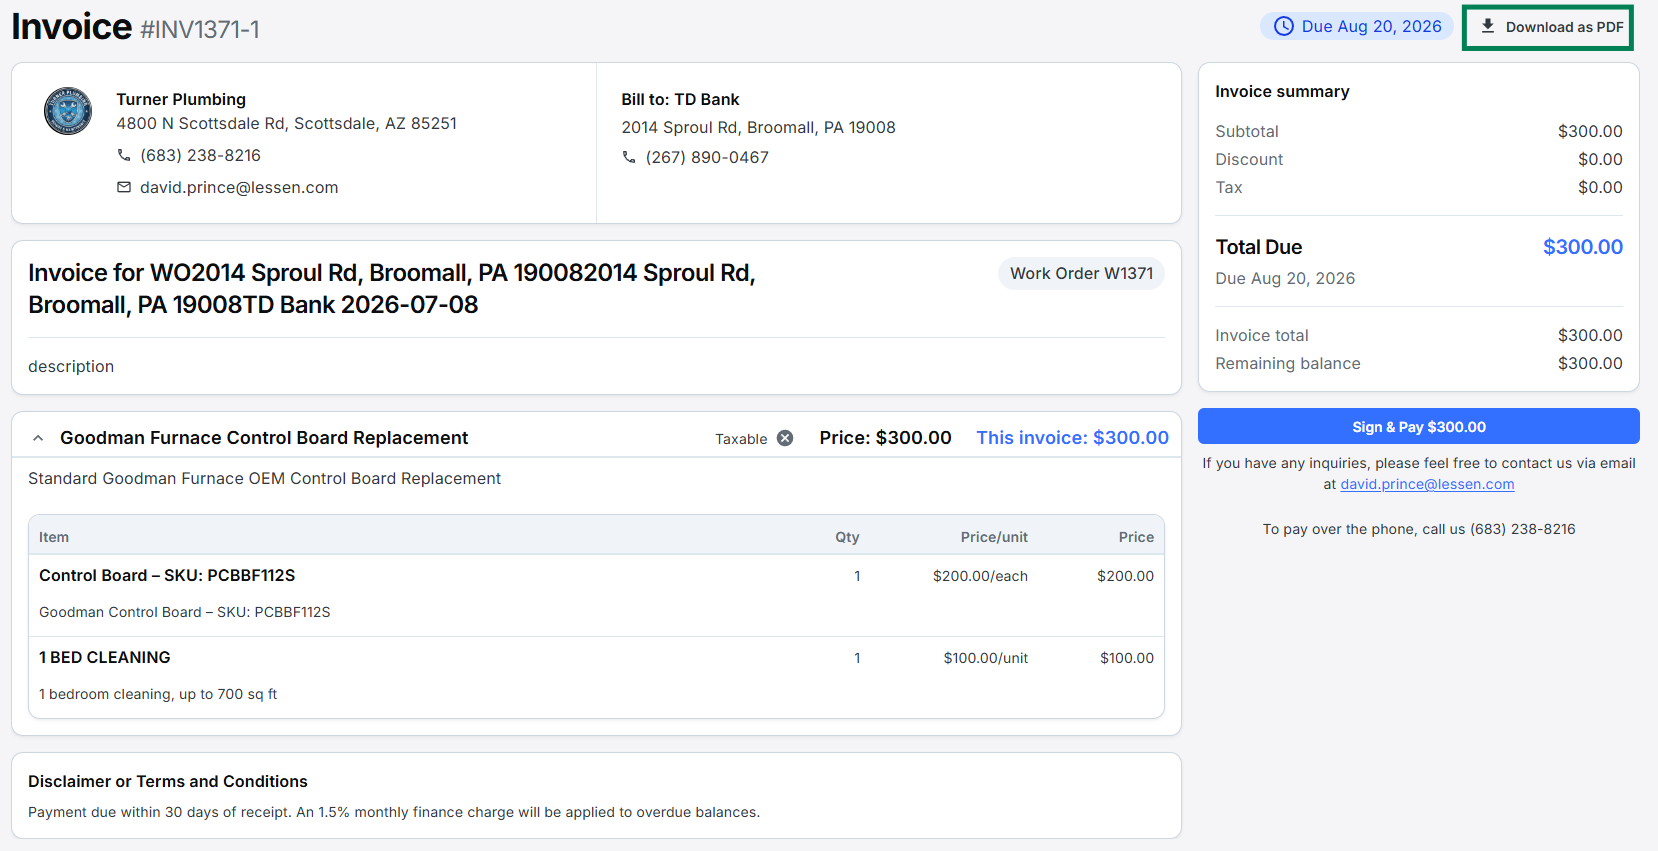
Task: Click the $100.00/unit unit price
Action: pos(985,658)
